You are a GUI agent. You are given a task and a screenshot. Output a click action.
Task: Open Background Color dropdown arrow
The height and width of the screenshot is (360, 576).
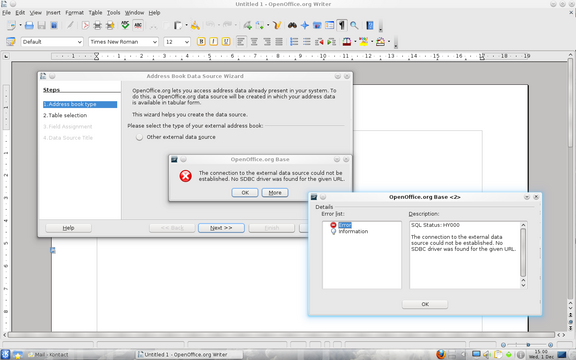pyautogui.click(x=389, y=42)
